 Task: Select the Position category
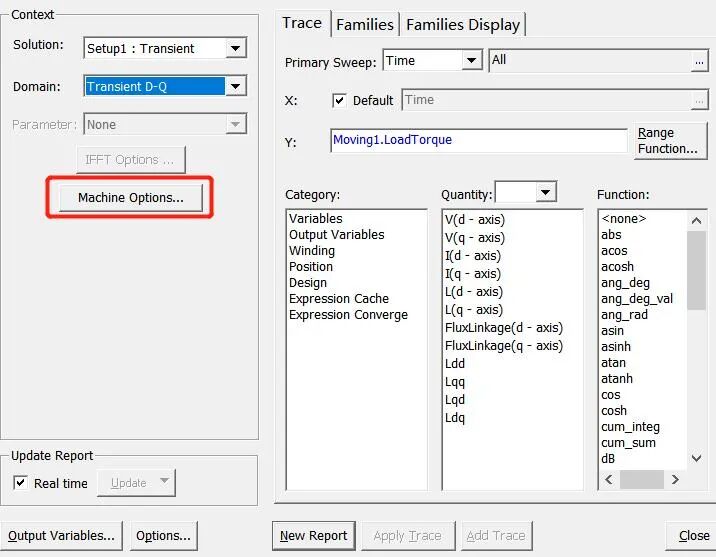(311, 267)
